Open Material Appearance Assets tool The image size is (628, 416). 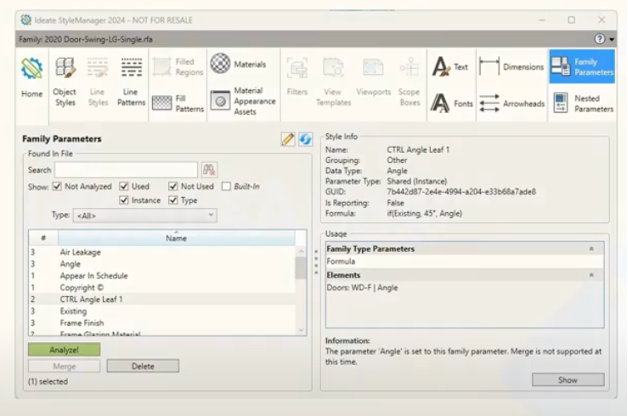click(243, 101)
